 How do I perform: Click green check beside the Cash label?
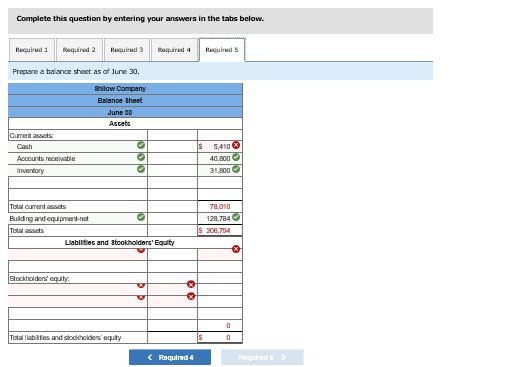tap(141, 145)
